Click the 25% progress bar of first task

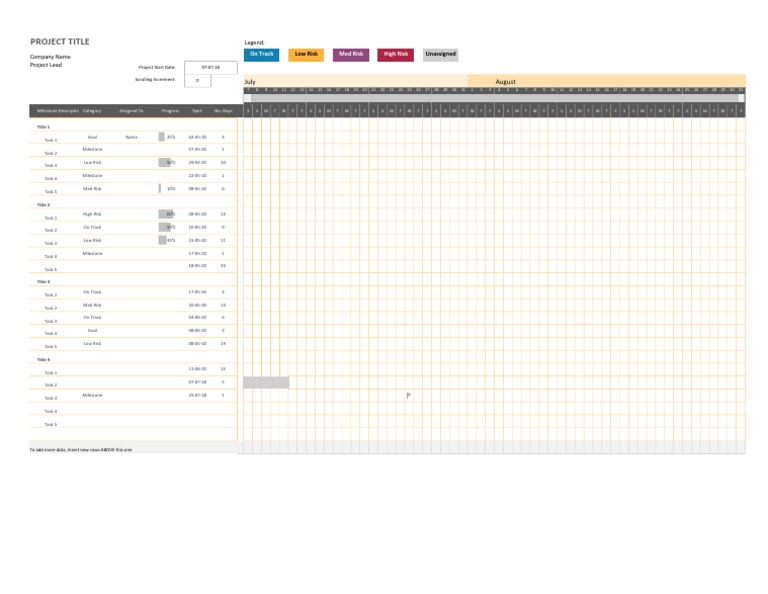(x=162, y=137)
